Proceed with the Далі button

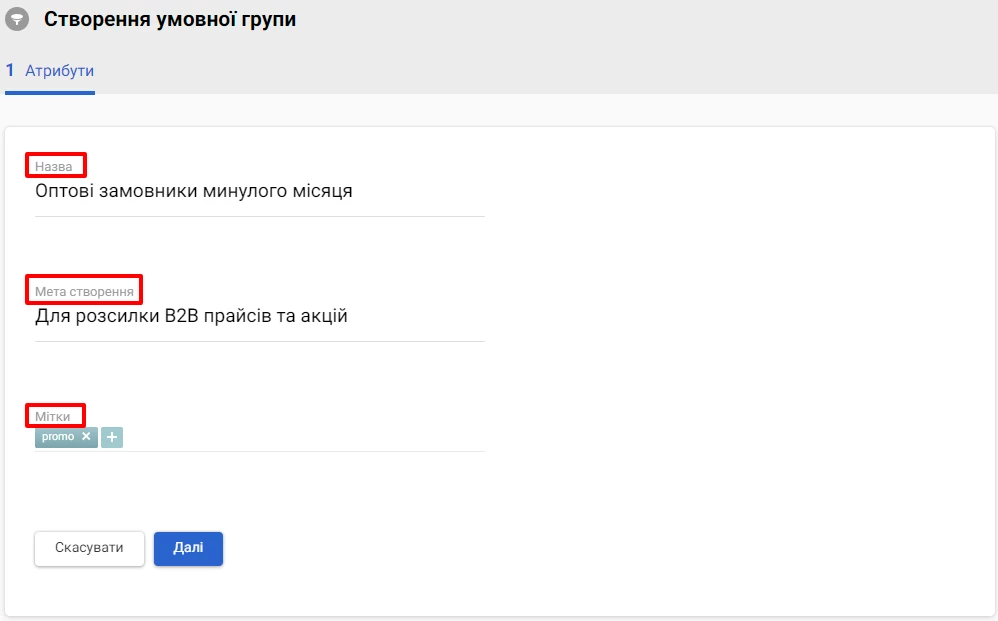click(x=188, y=548)
